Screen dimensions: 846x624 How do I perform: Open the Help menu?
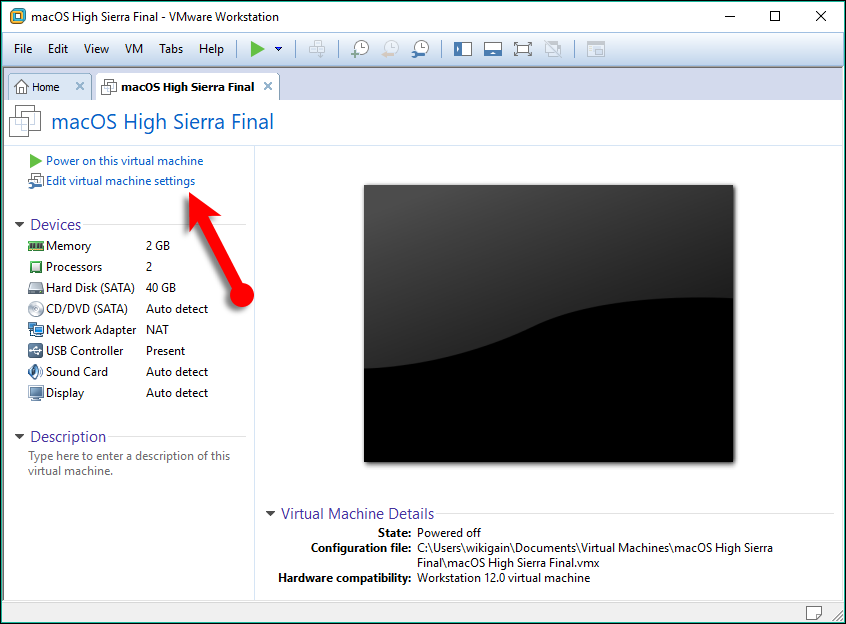point(212,49)
